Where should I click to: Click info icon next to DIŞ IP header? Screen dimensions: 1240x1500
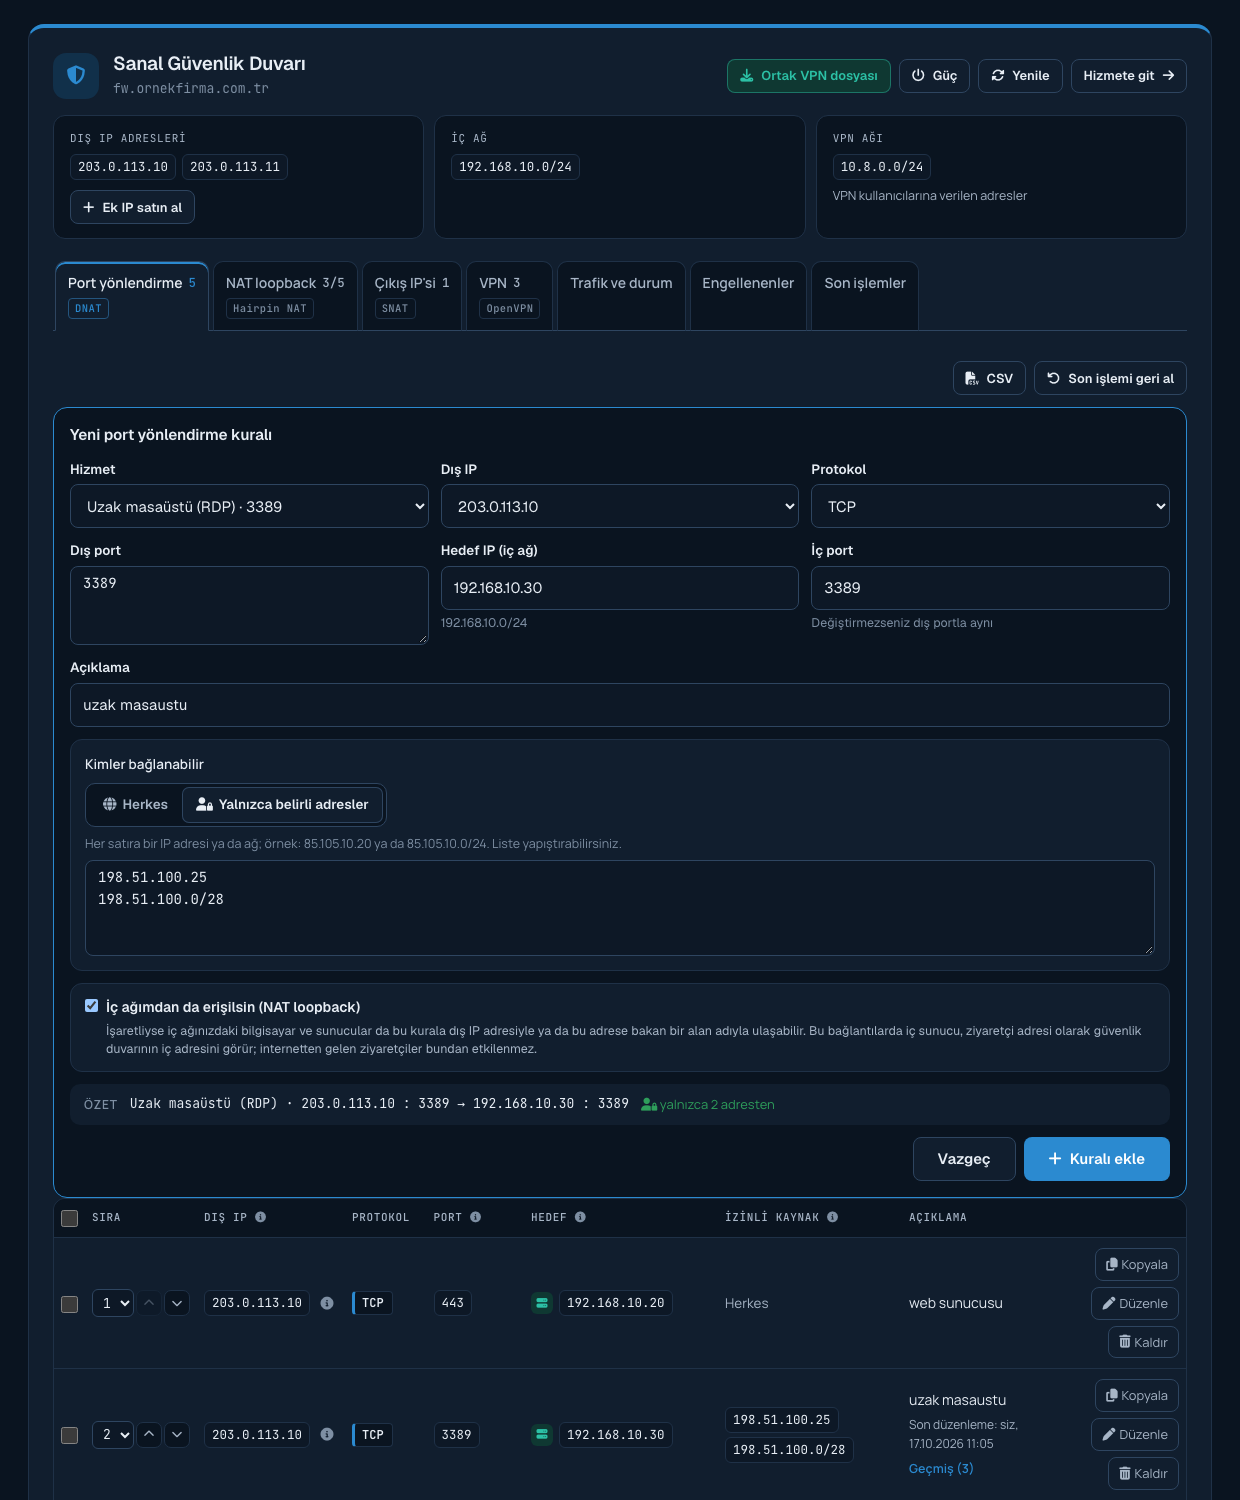[x=260, y=1217]
